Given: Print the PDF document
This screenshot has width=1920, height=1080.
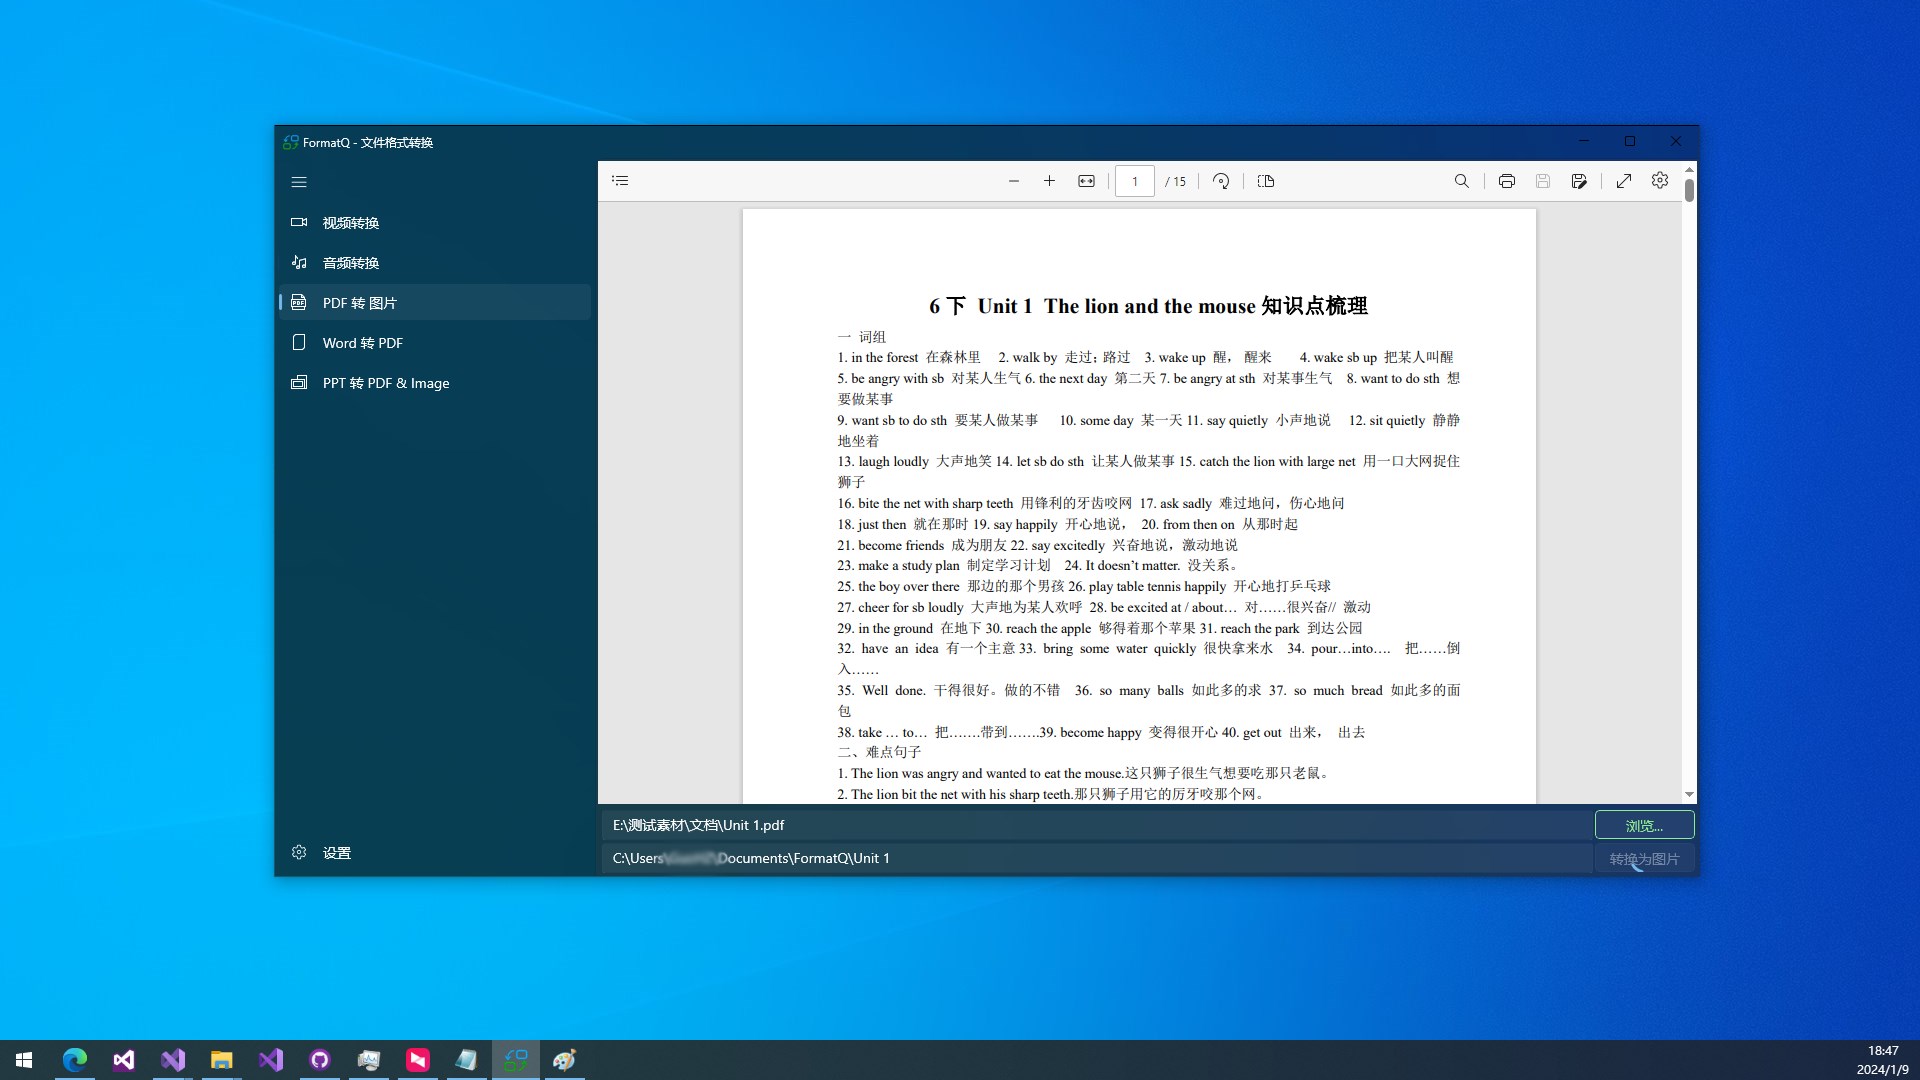Looking at the screenshot, I should [x=1507, y=181].
